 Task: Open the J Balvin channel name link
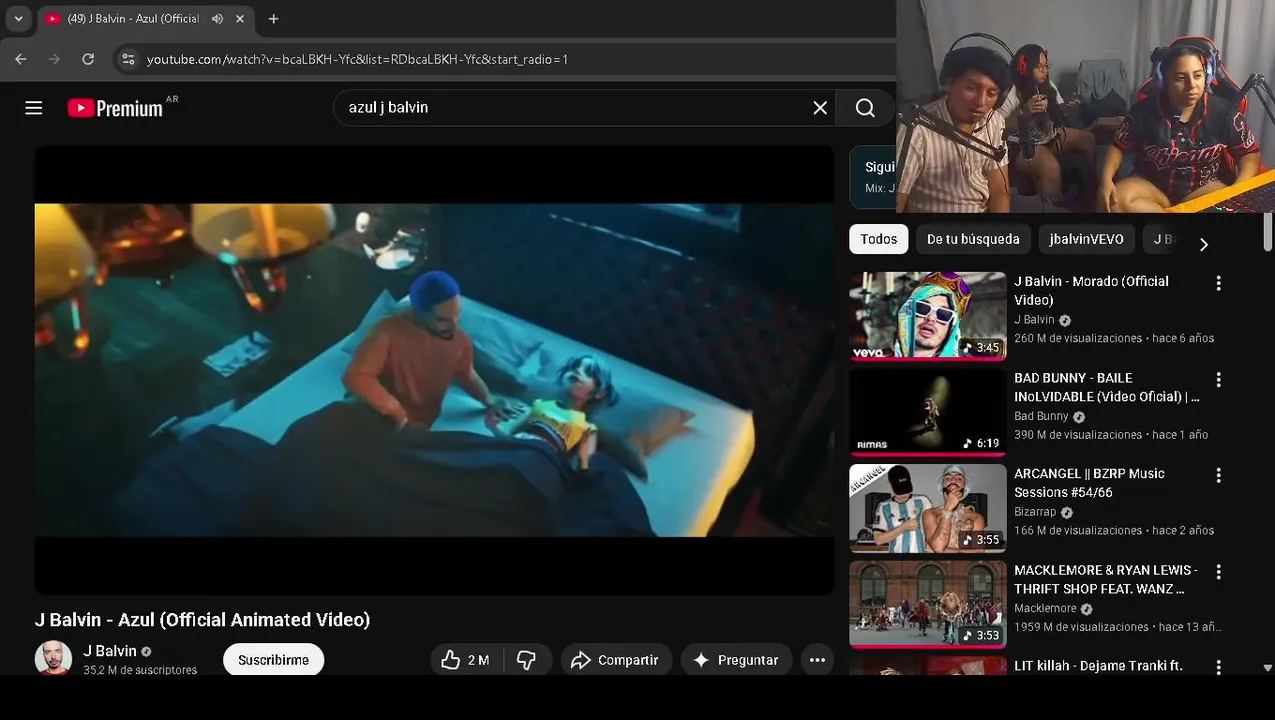tap(110, 651)
